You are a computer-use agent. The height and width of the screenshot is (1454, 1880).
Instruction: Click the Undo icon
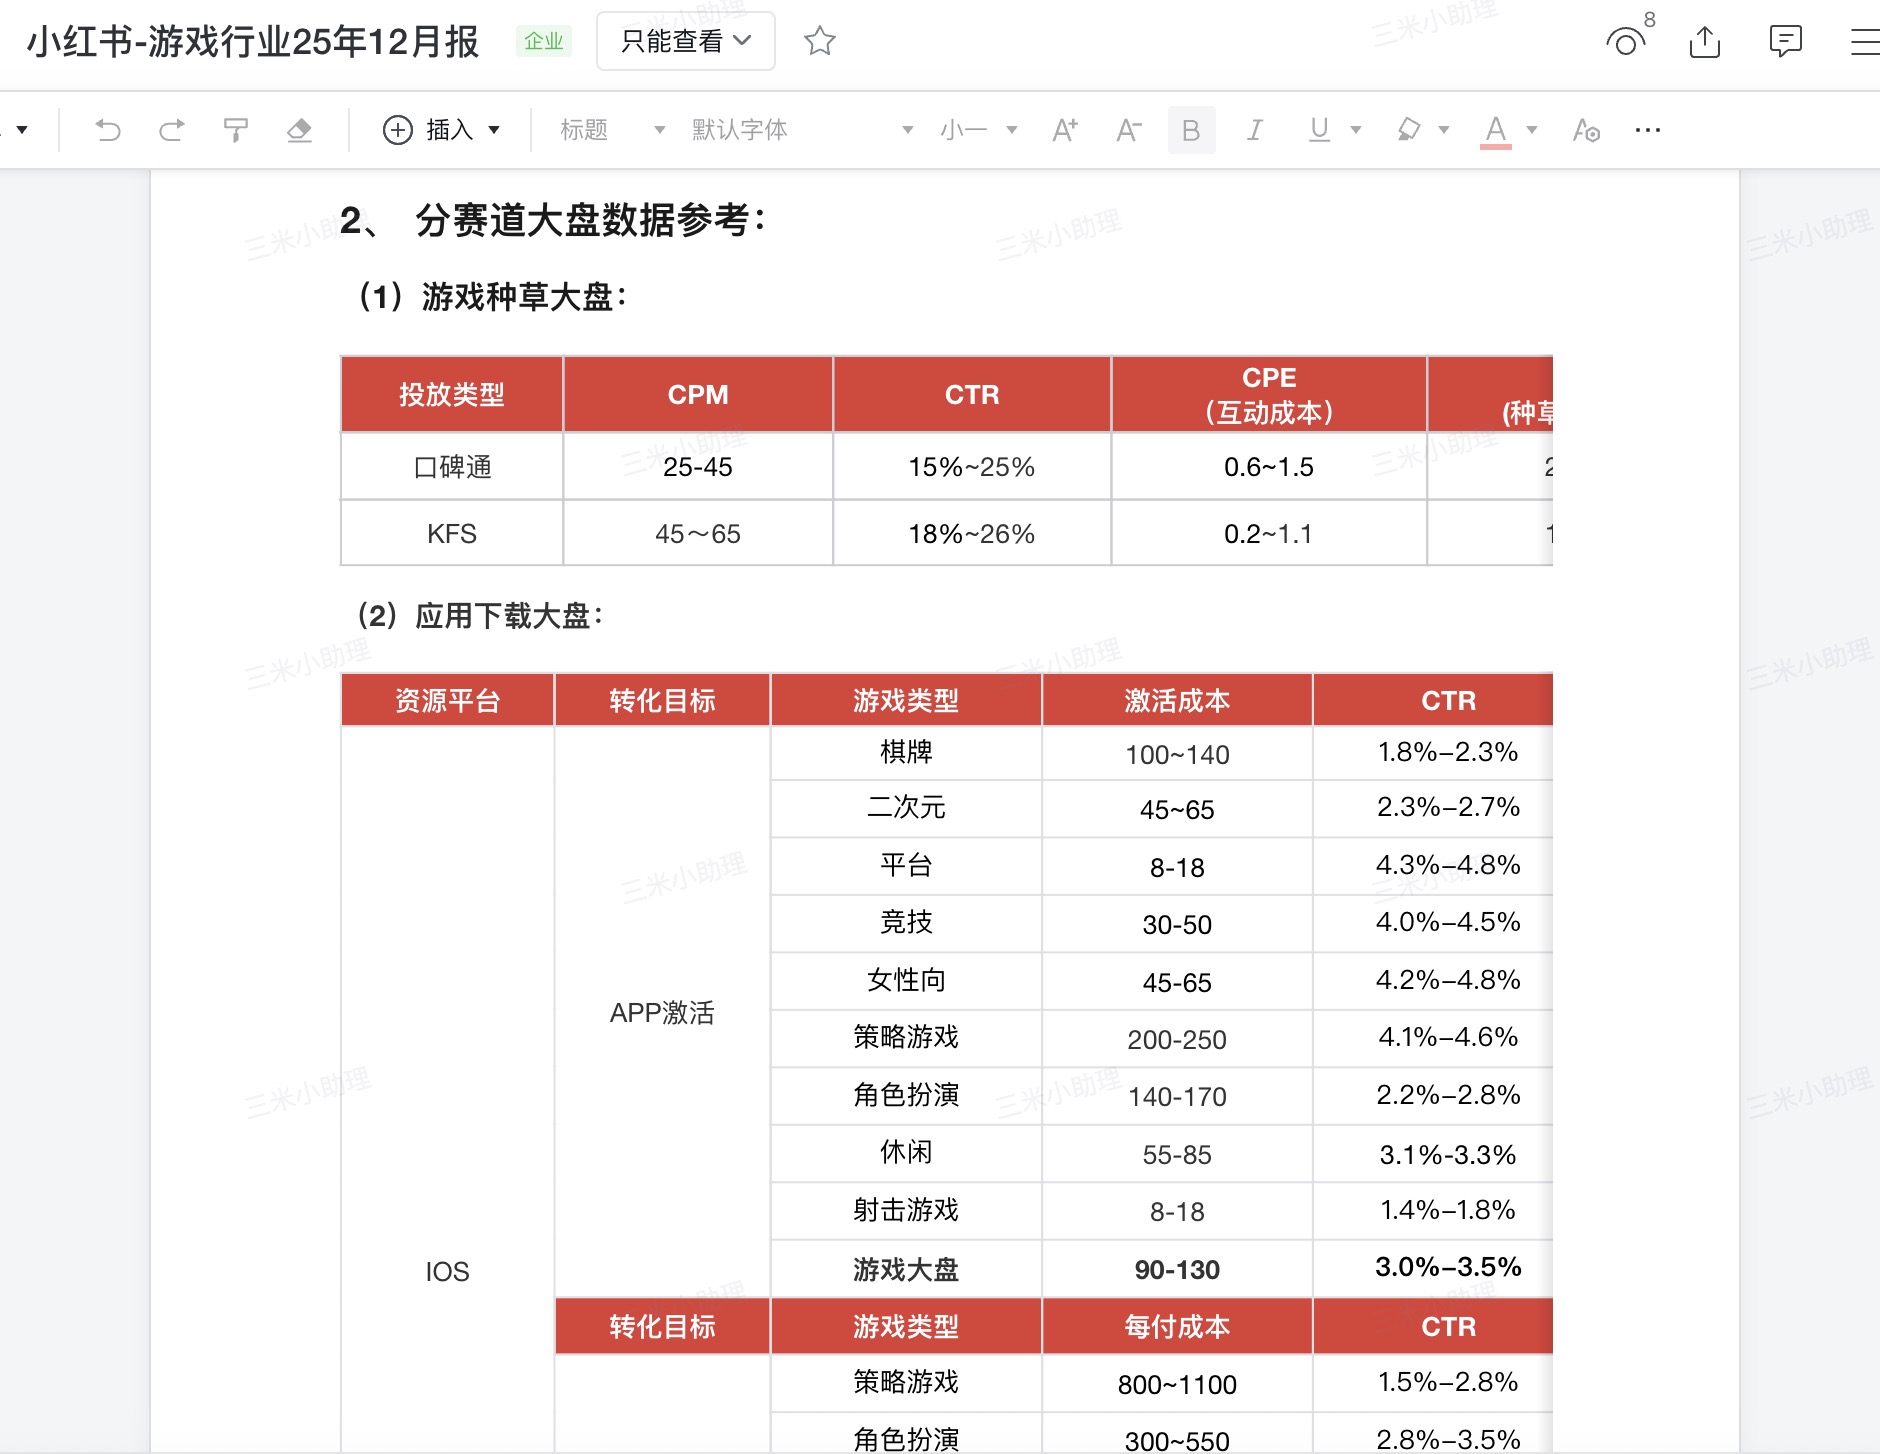tap(110, 129)
